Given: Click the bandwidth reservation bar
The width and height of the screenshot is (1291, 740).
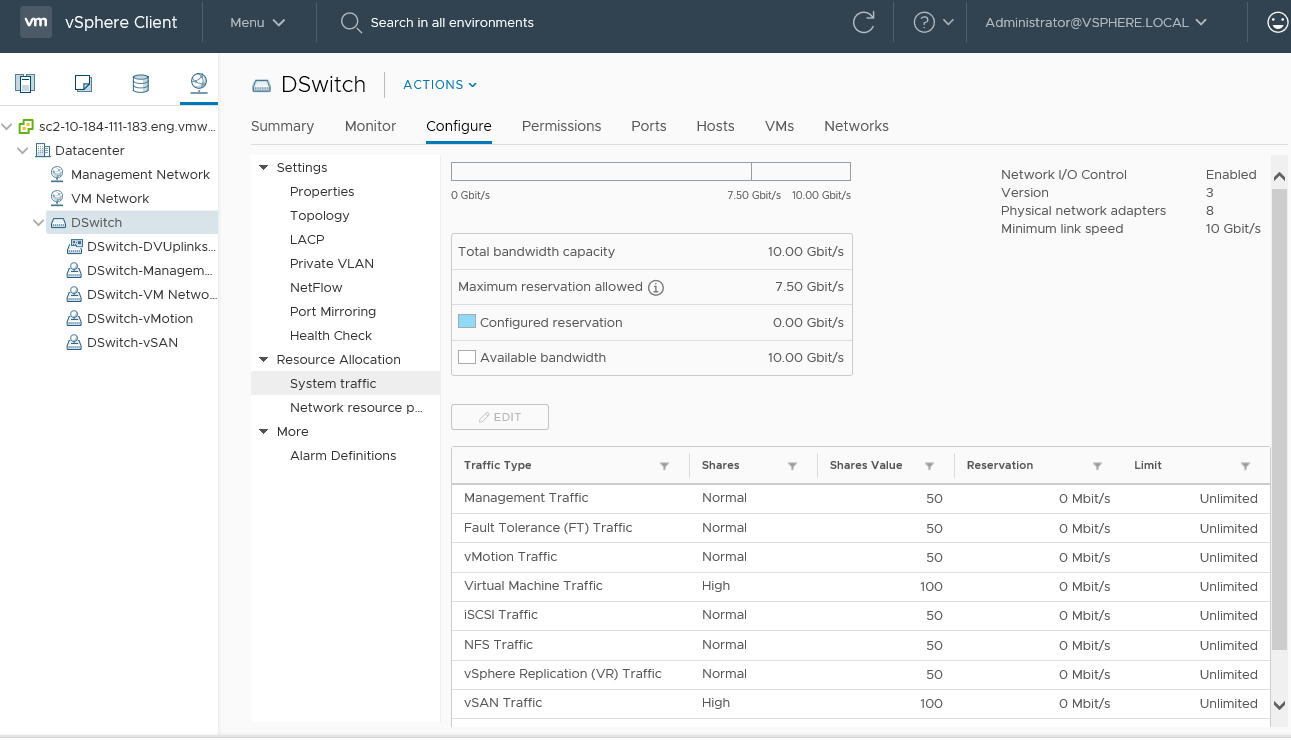Looking at the screenshot, I should 651,171.
